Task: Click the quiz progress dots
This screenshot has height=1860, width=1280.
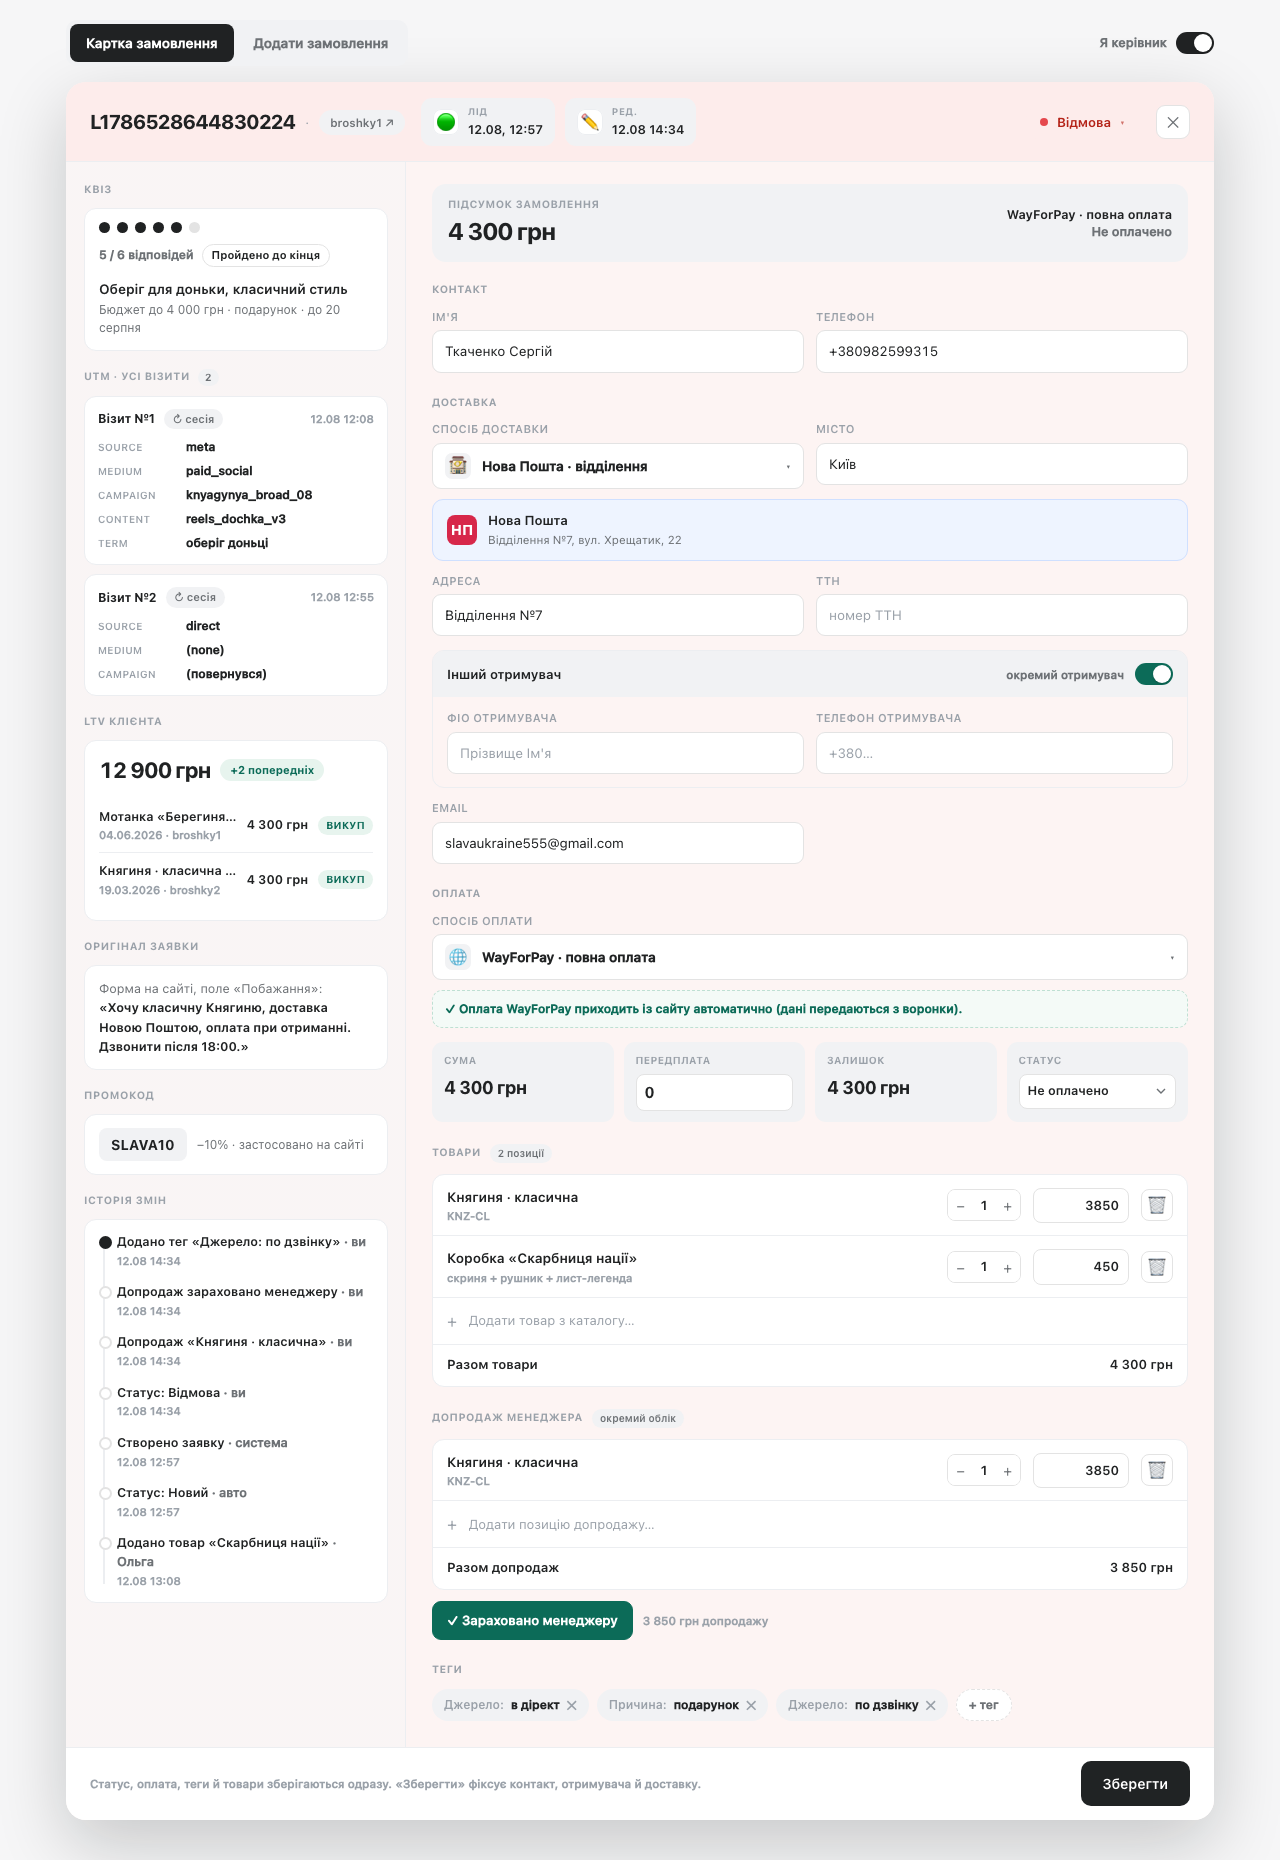Action: coord(149,227)
